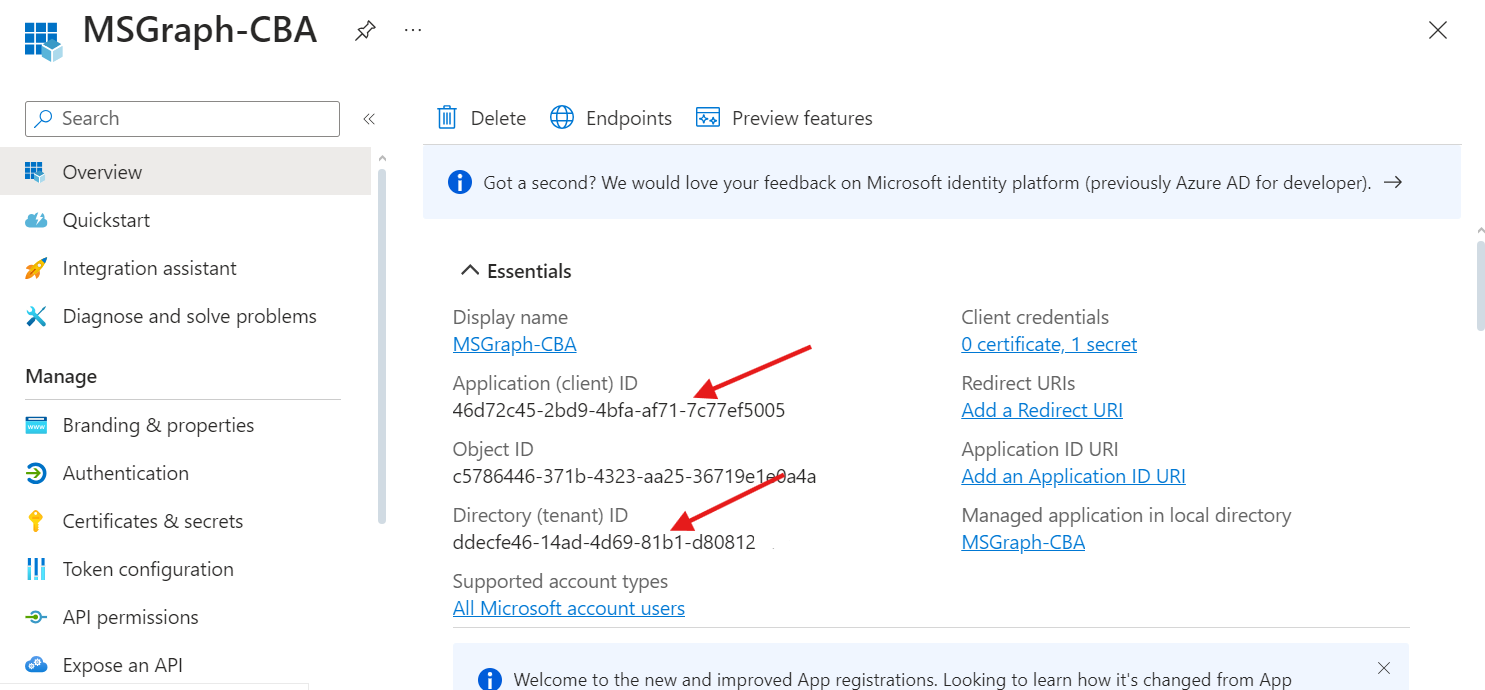Collapse the Essentials section
The image size is (1485, 690).
point(470,269)
